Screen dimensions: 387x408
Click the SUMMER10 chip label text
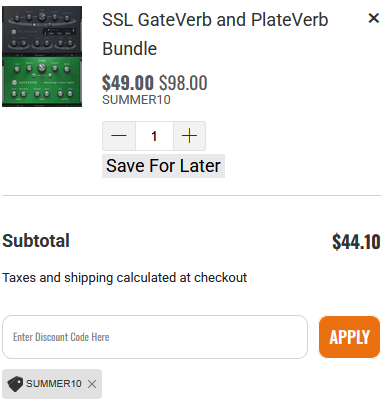(54, 384)
